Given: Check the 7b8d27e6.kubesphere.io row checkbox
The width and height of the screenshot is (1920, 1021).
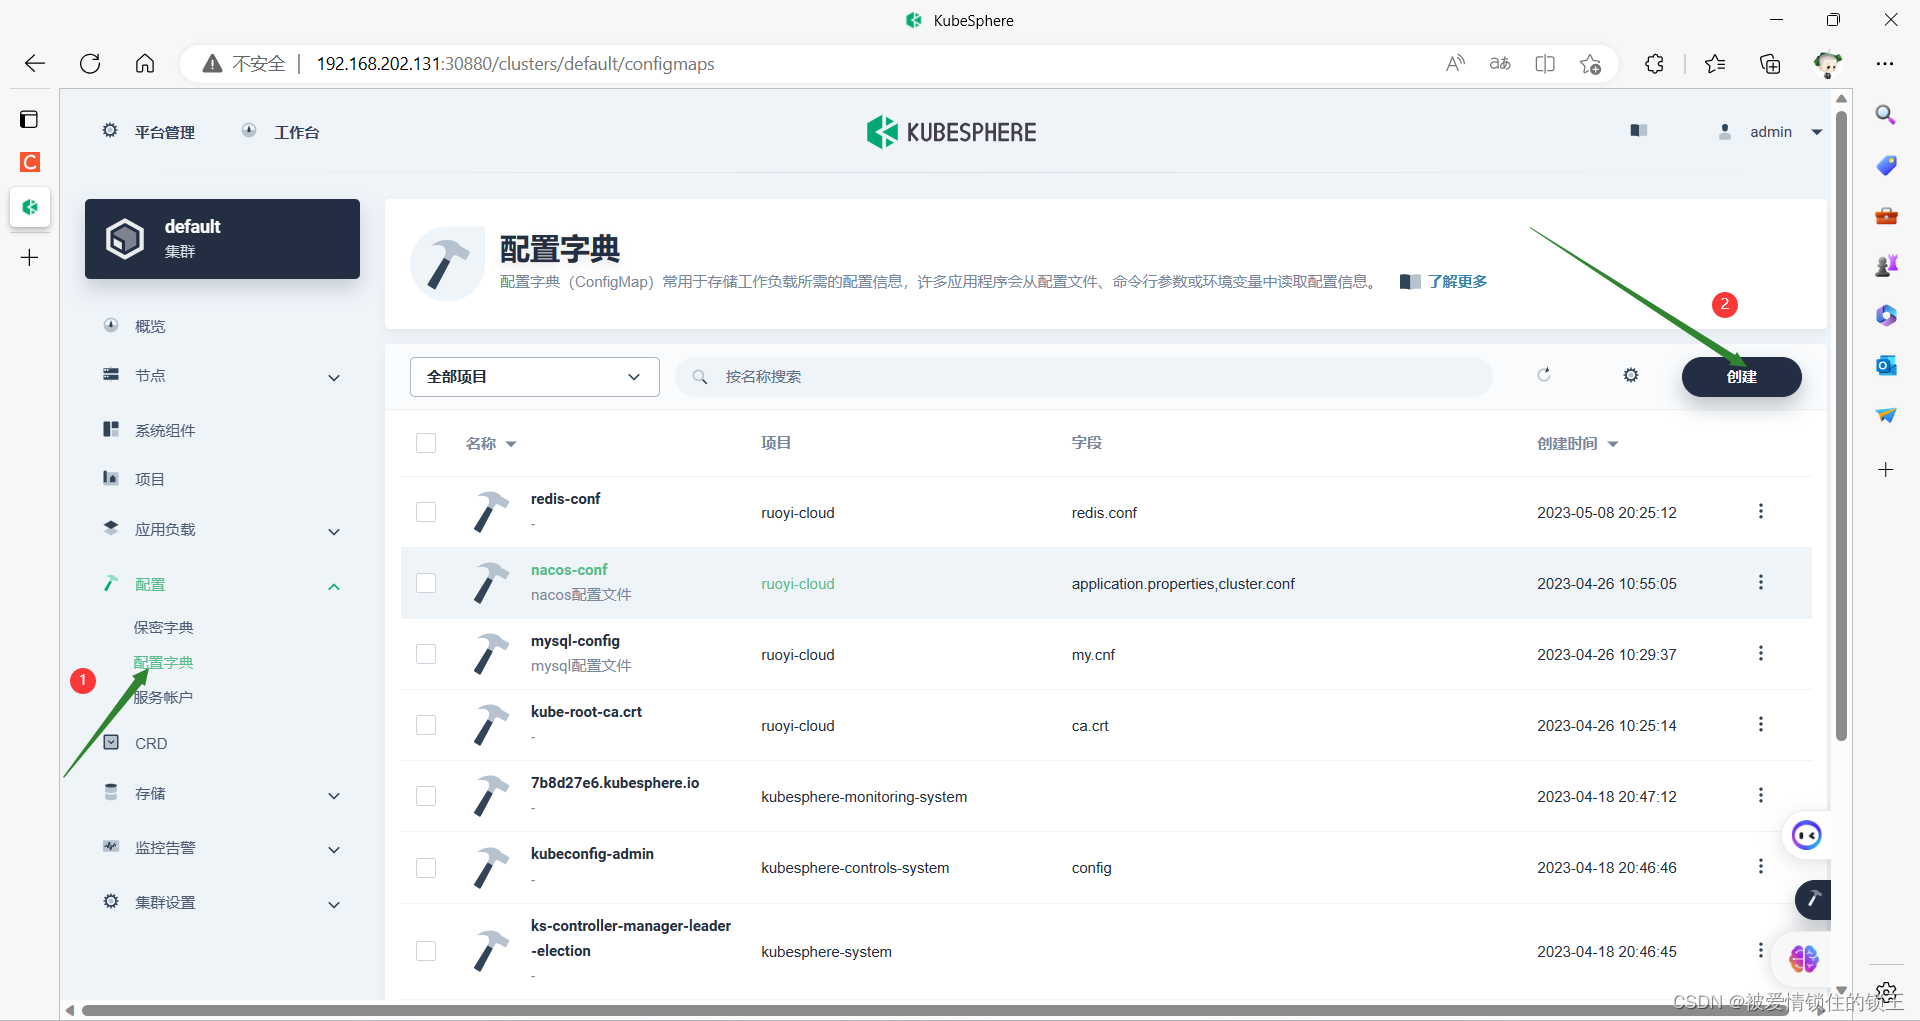Looking at the screenshot, I should coord(426,796).
